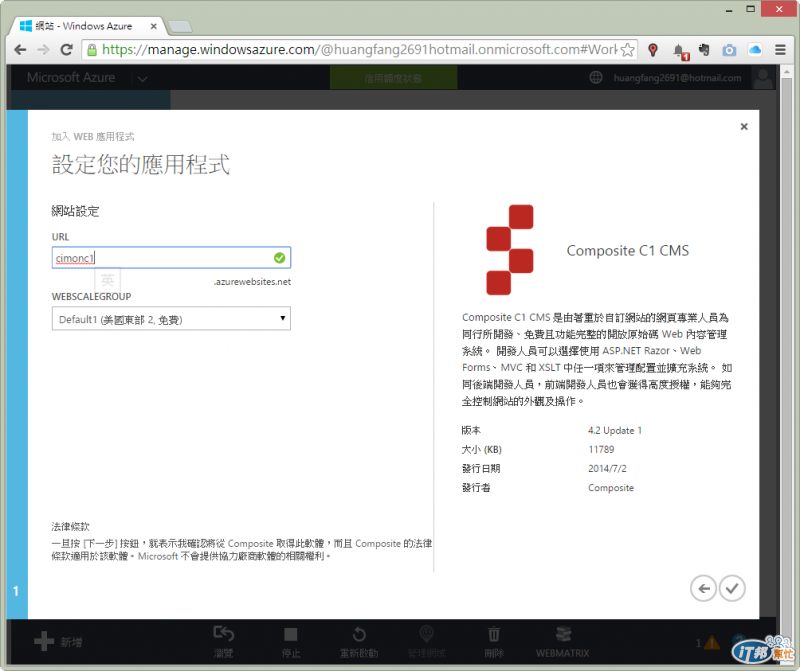Select the 網站 - Windows Azure browser tab
800x671 pixels.
click(87, 26)
